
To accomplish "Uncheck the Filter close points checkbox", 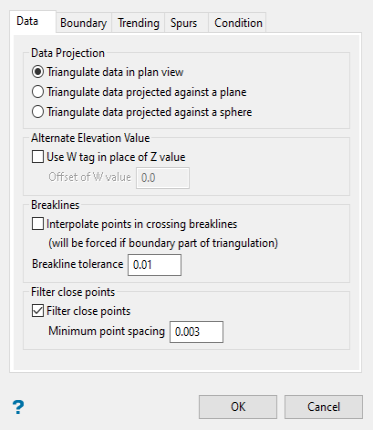I will (x=38, y=311).
